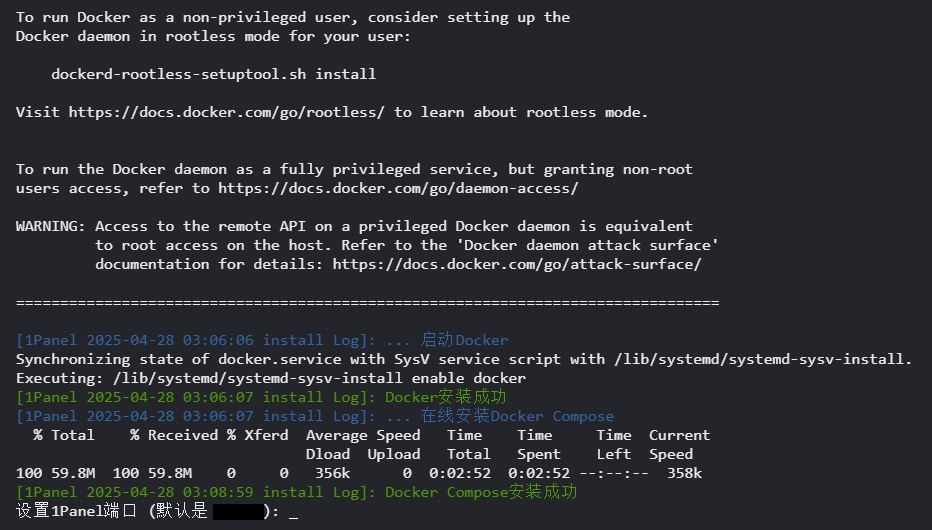Click the green Docker安装成功 log line
Viewport: 932px width, 530px height.
click(x=261, y=397)
